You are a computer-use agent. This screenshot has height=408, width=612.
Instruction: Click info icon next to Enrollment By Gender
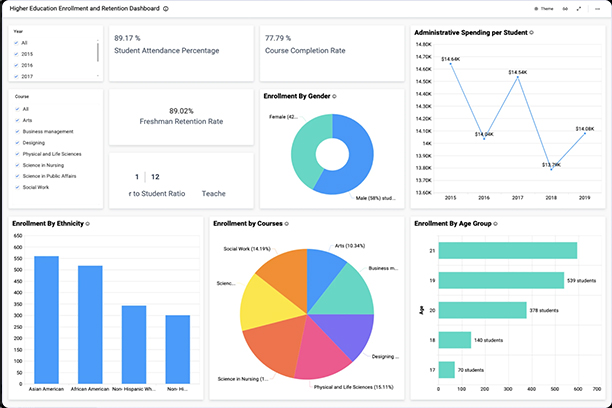[x=334, y=97]
